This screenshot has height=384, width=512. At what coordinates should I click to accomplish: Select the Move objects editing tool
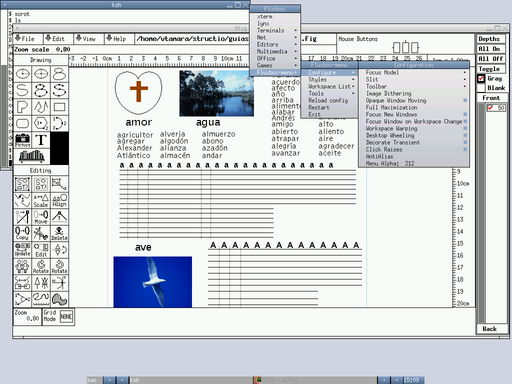[41, 217]
